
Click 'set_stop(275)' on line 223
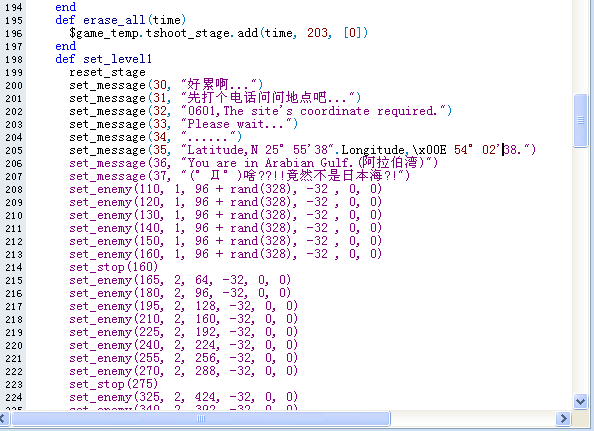click(x=114, y=384)
